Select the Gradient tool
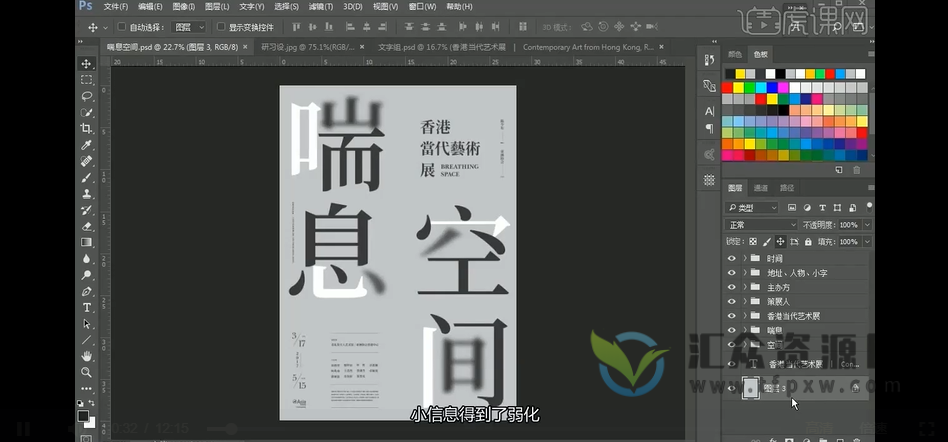This screenshot has width=948, height=442. [86, 242]
